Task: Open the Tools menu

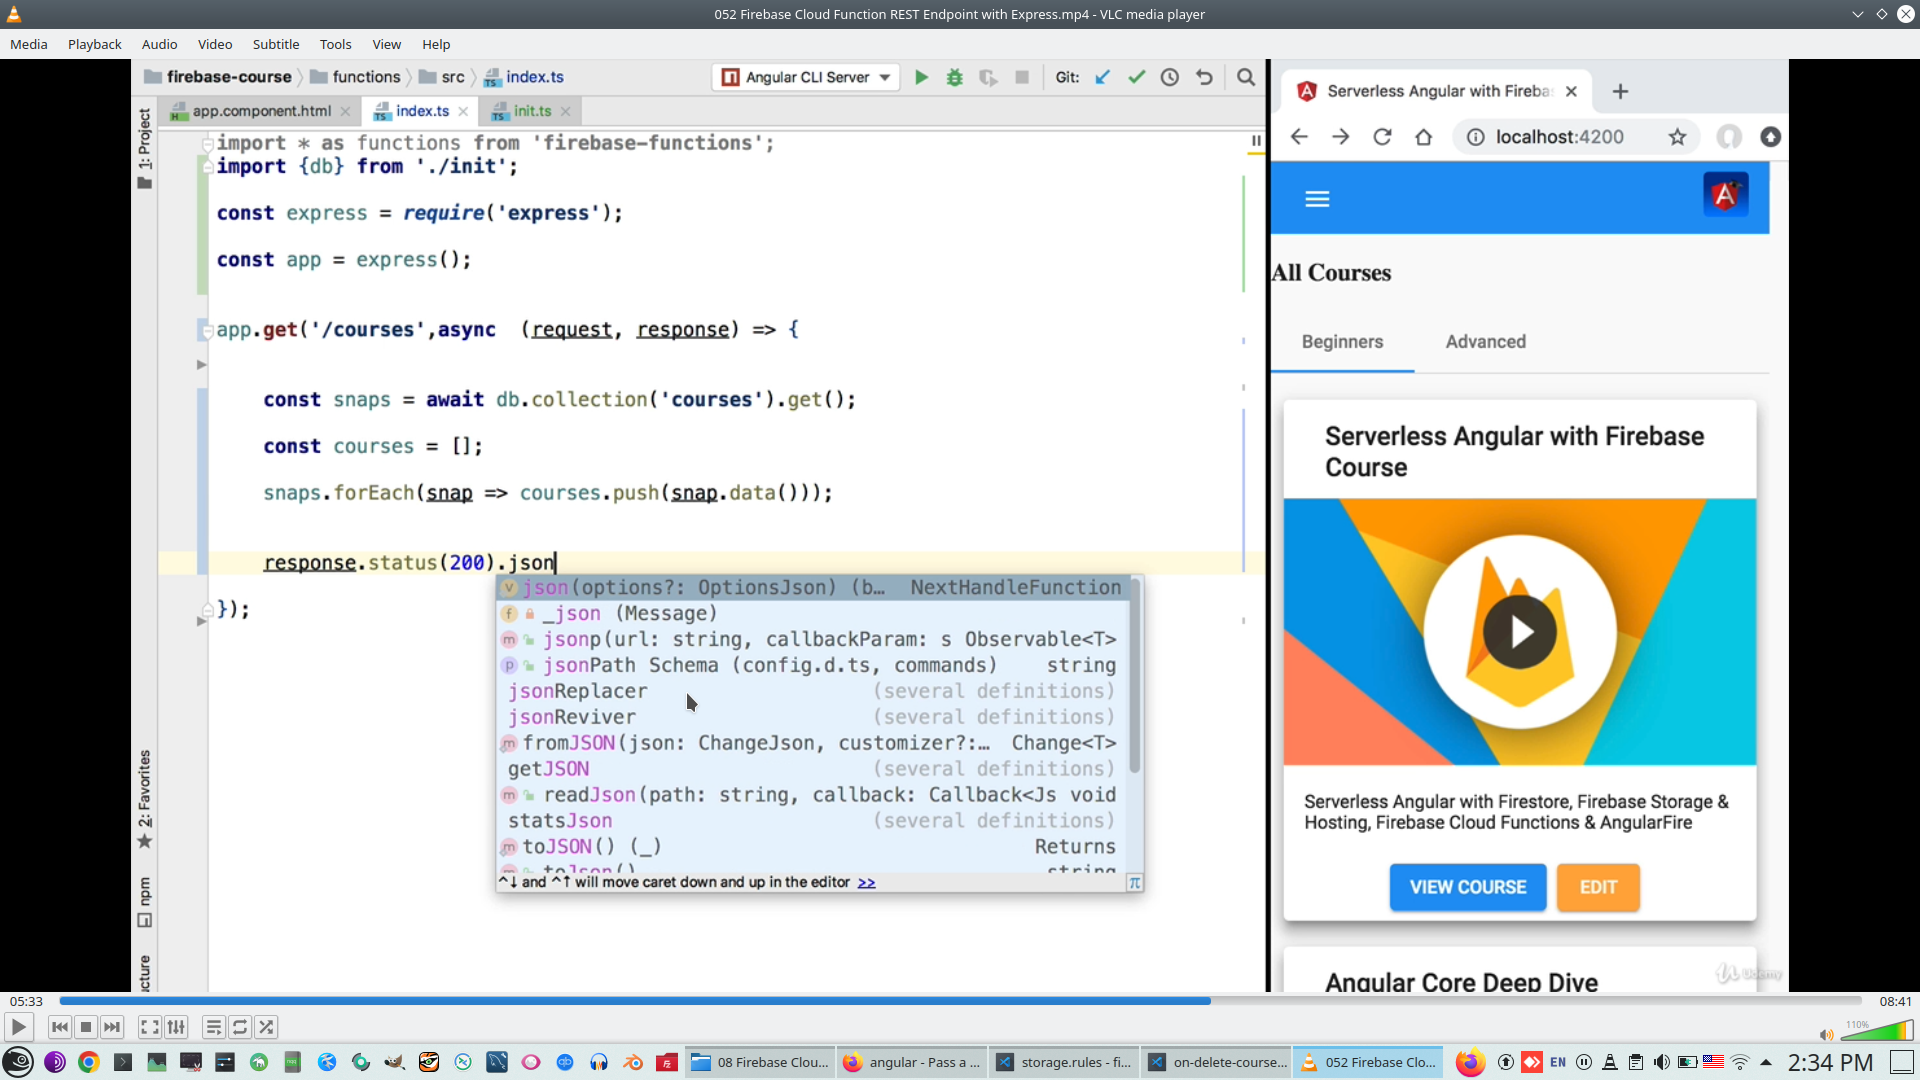Action: 335,44
